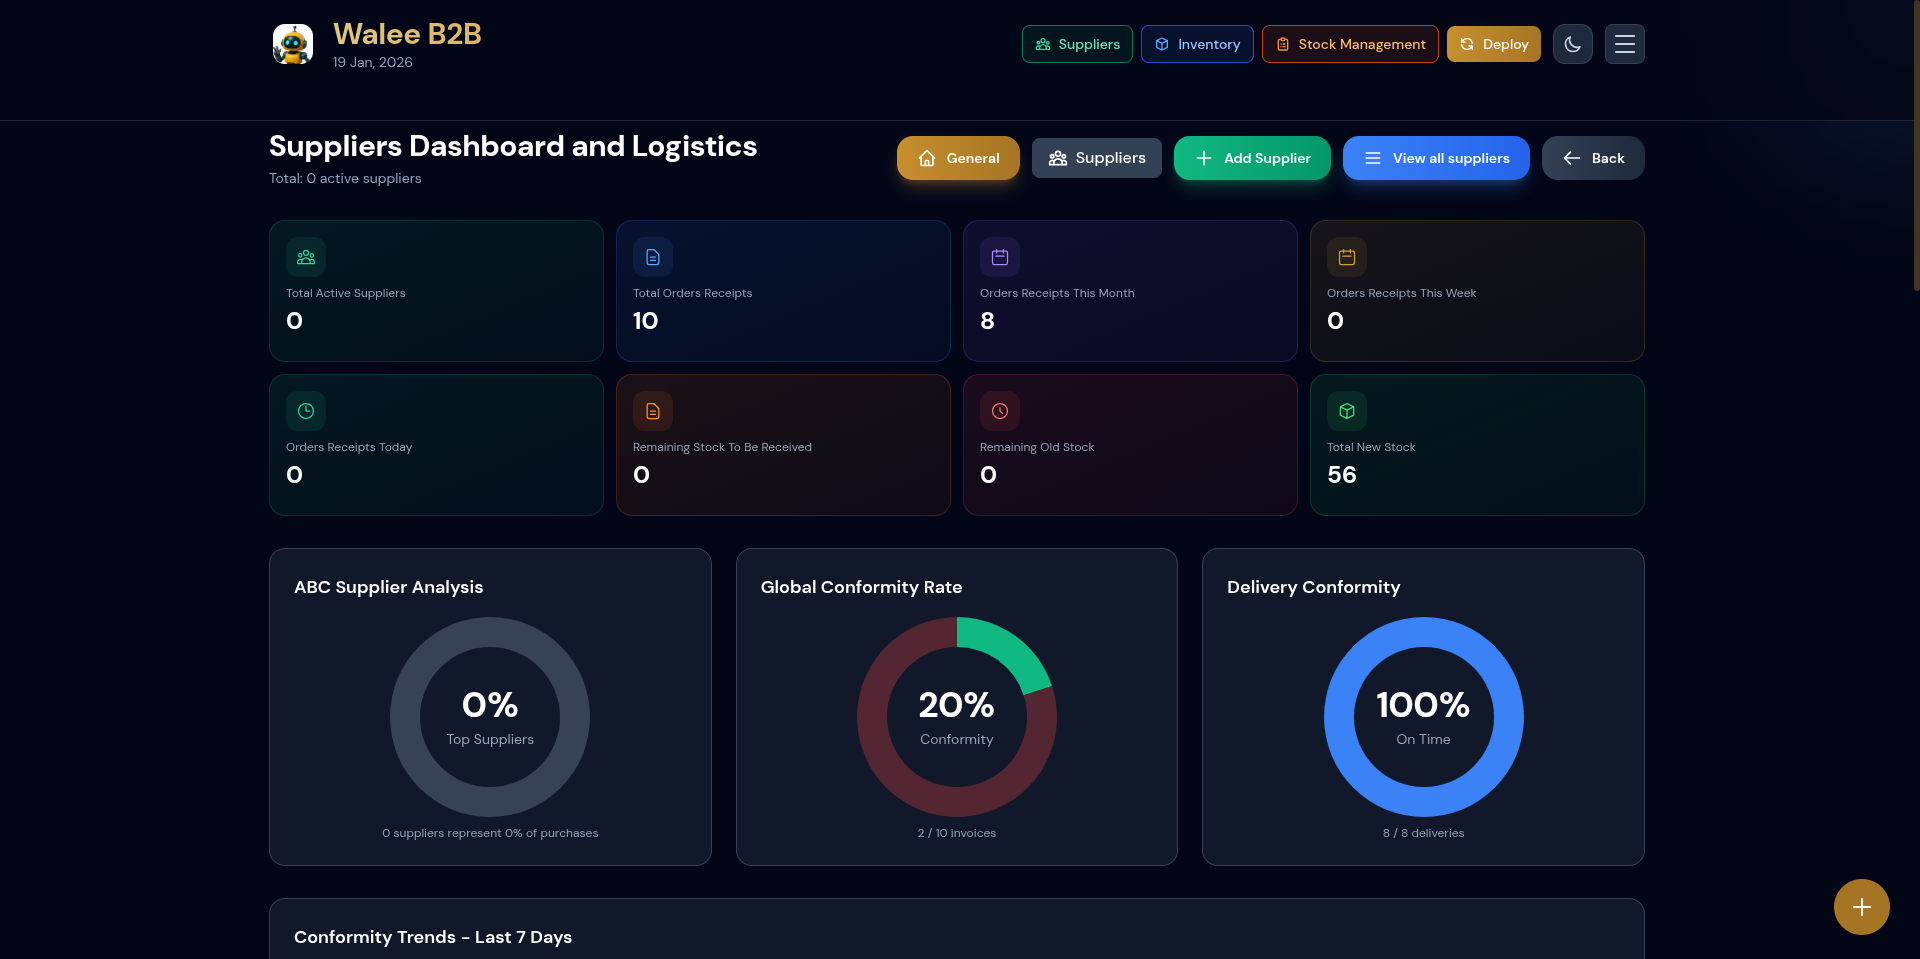Select the Orders Receipts Today clock icon

(x=306, y=411)
